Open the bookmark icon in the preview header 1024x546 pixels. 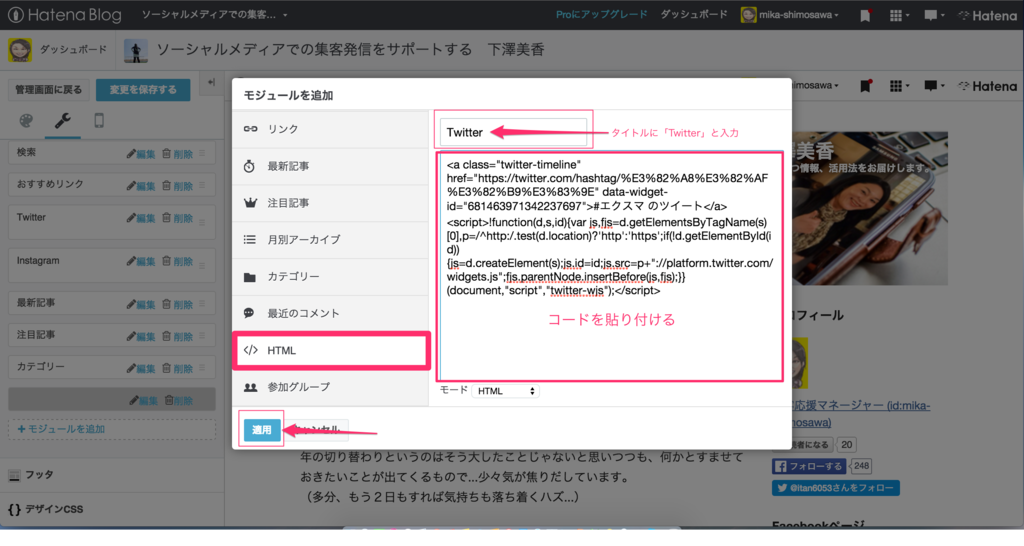coord(866,86)
